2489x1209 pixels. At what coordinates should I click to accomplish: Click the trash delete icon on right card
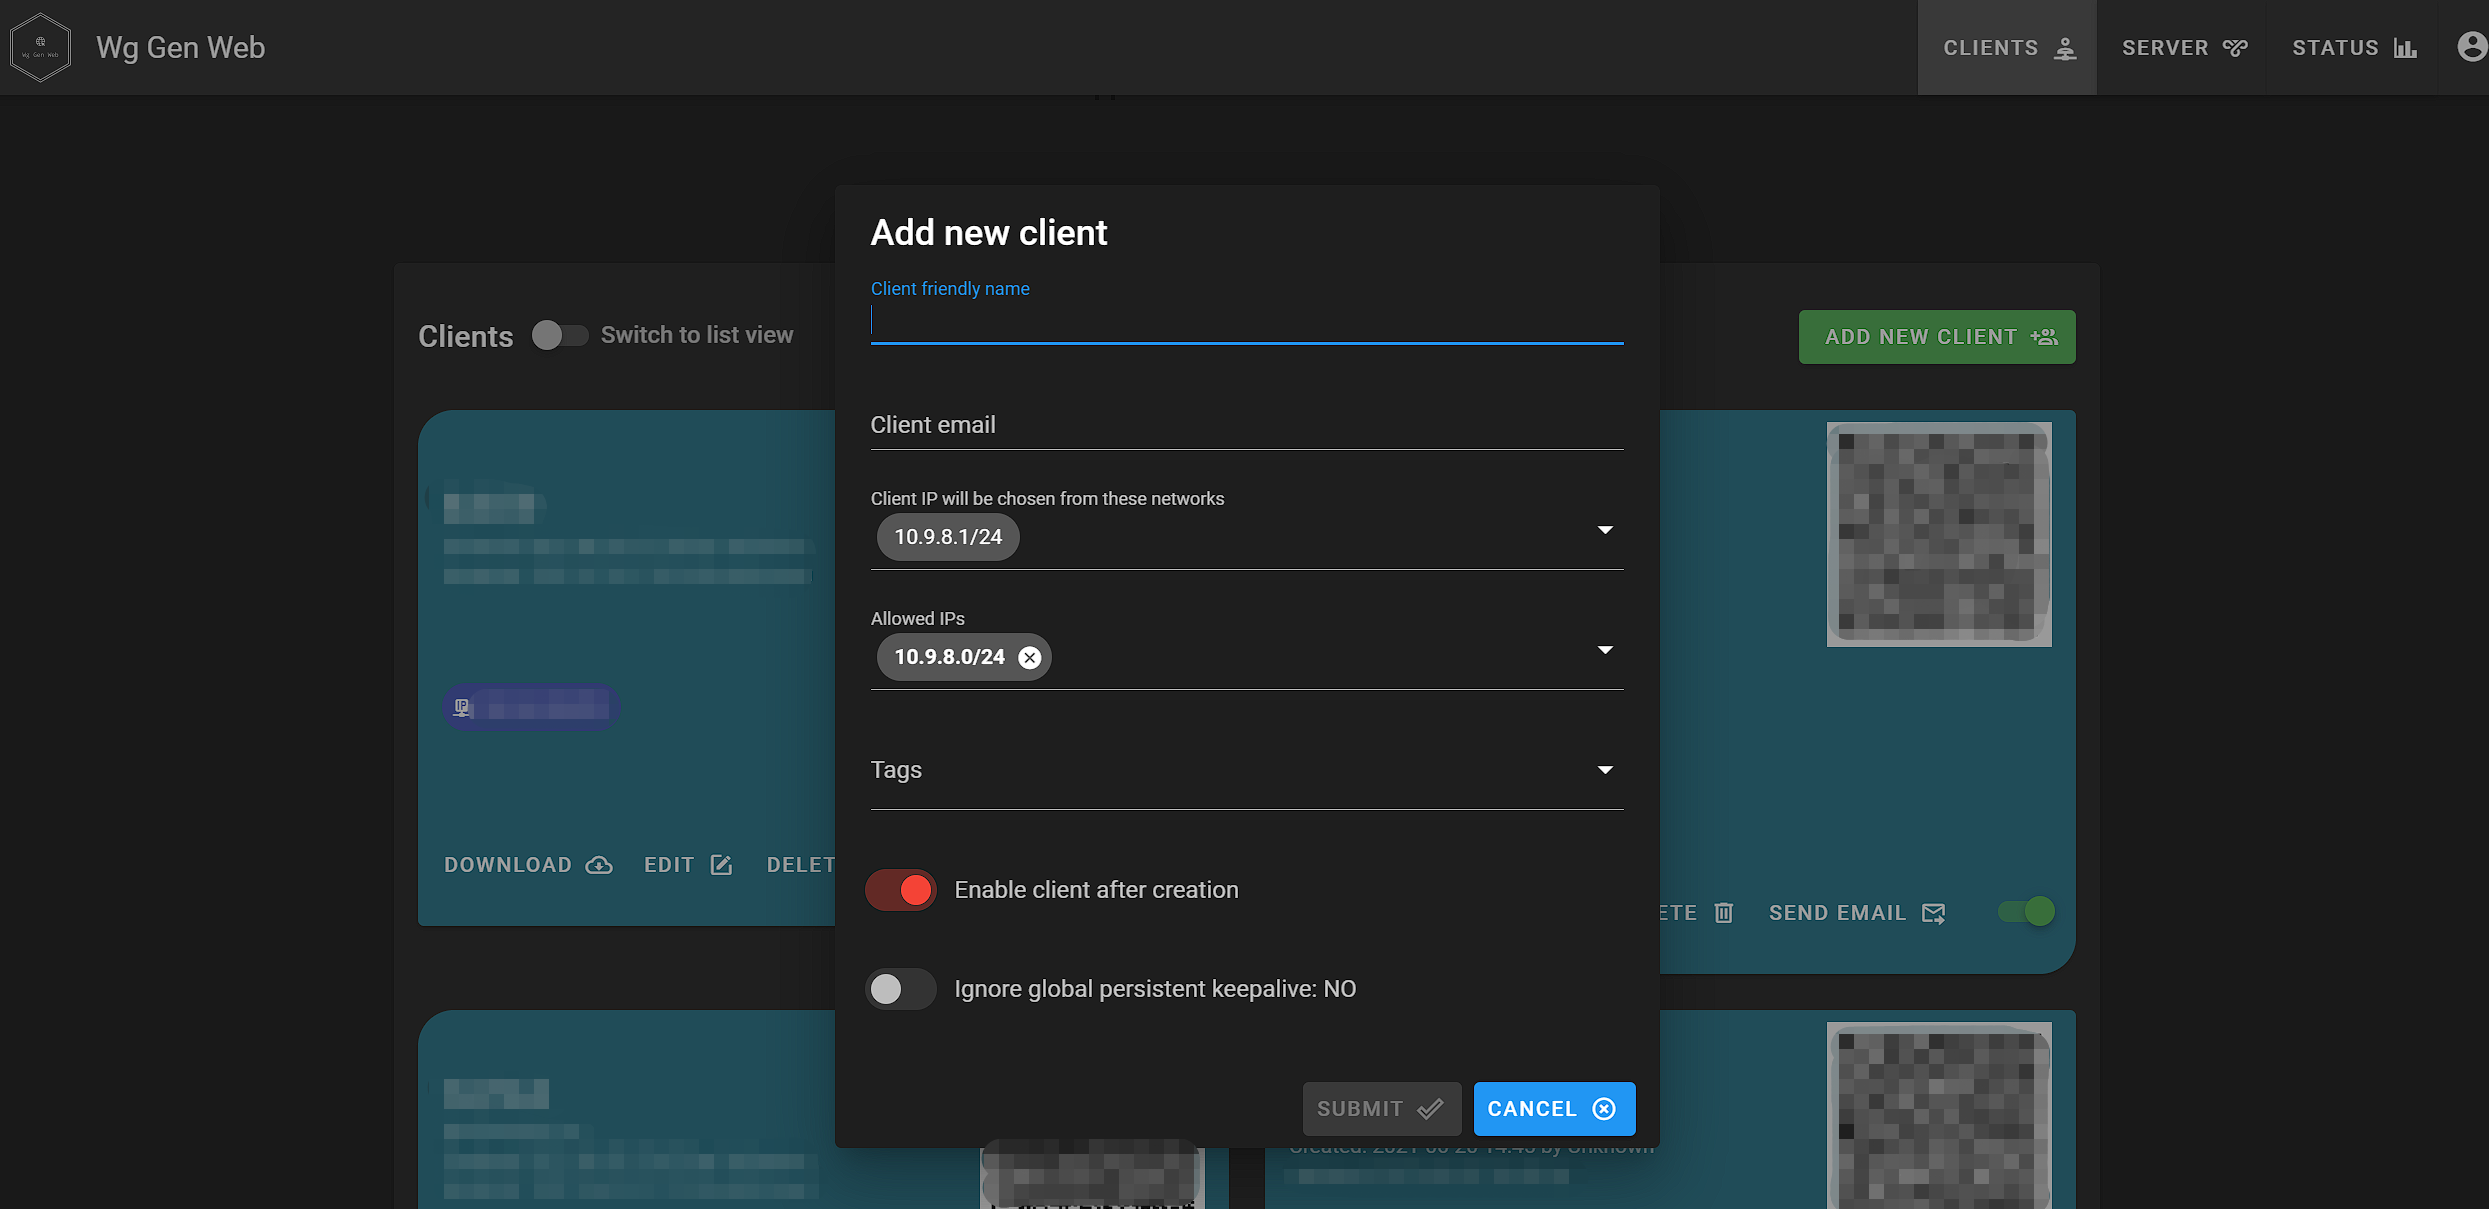click(1723, 913)
